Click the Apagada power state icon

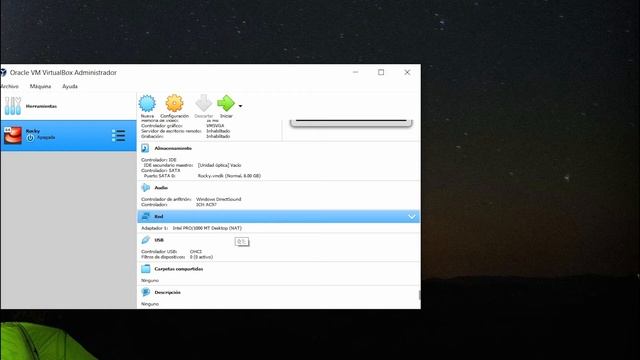pyautogui.click(x=30, y=138)
